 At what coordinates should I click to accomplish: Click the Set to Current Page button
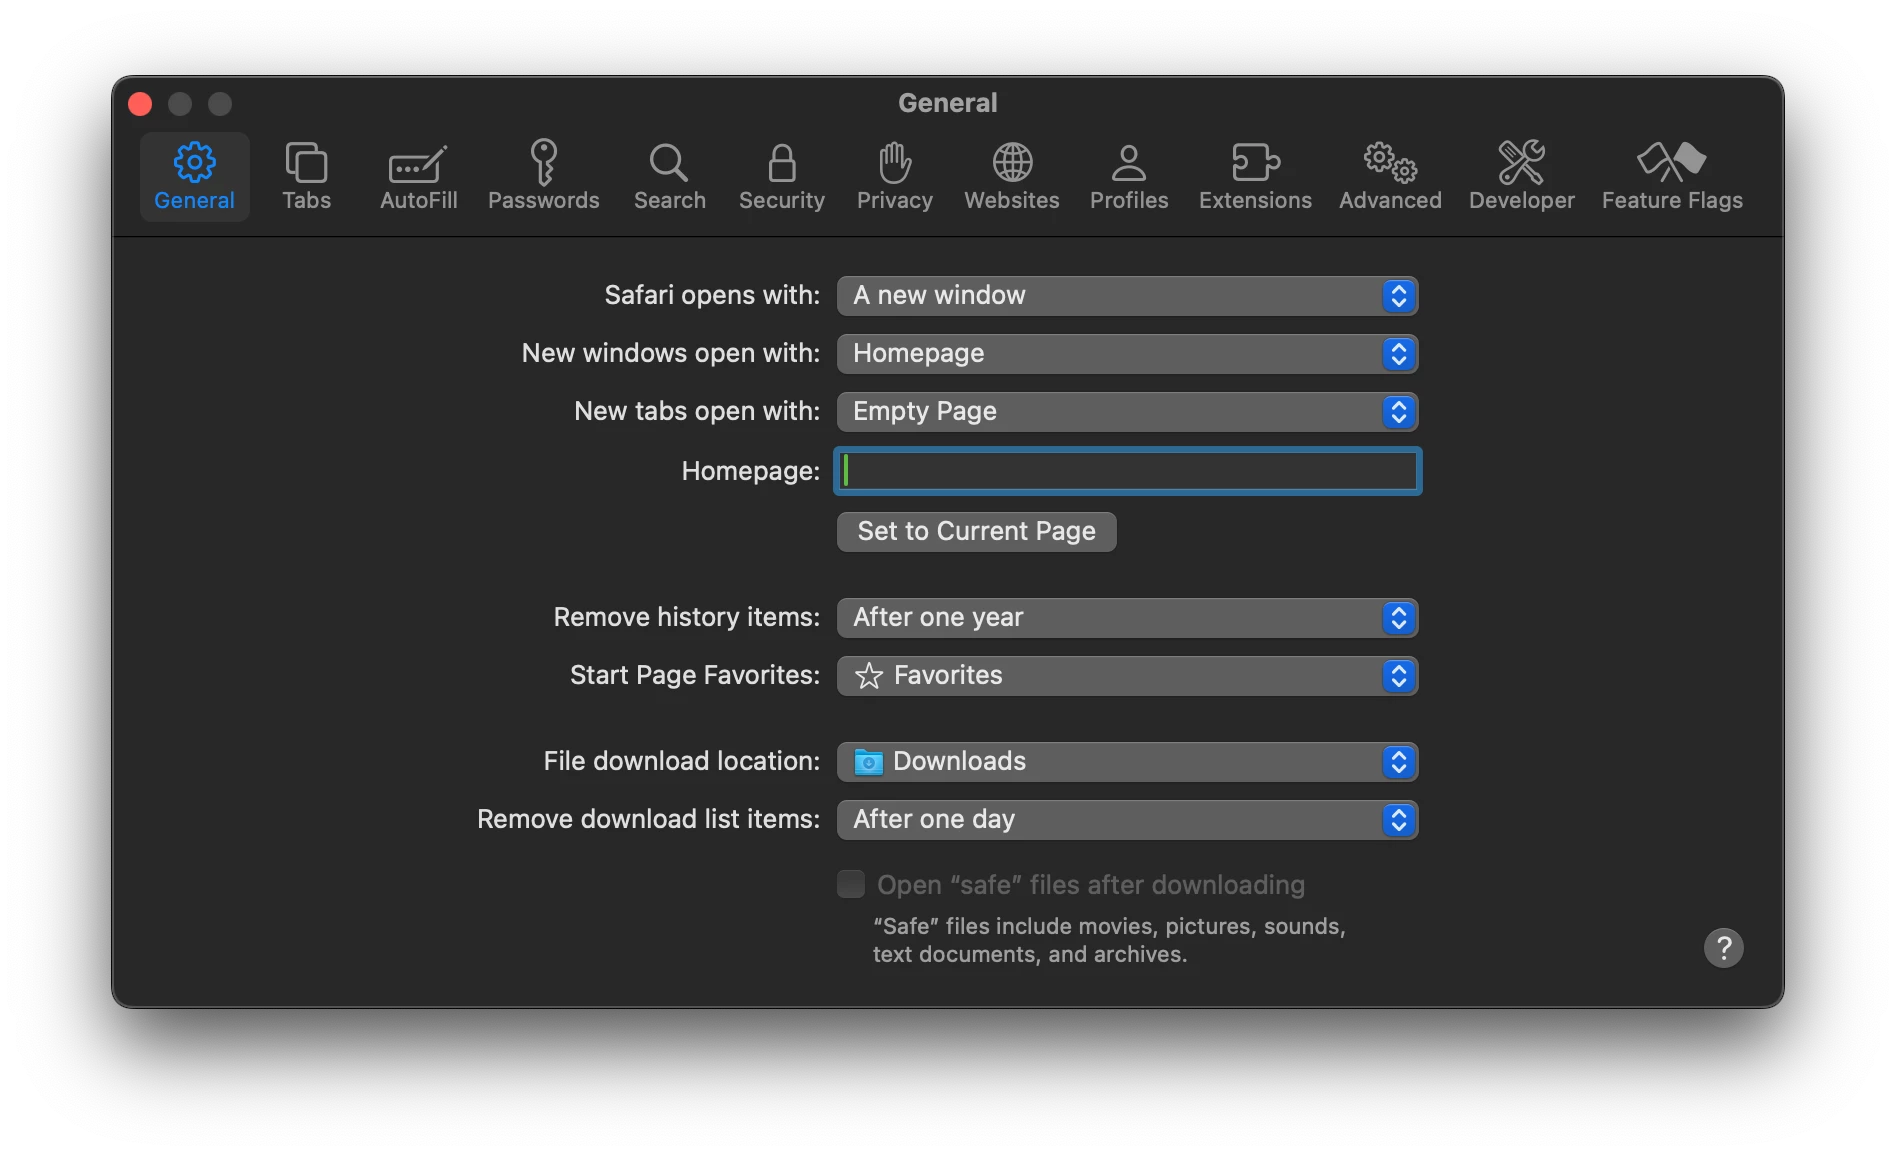976,531
